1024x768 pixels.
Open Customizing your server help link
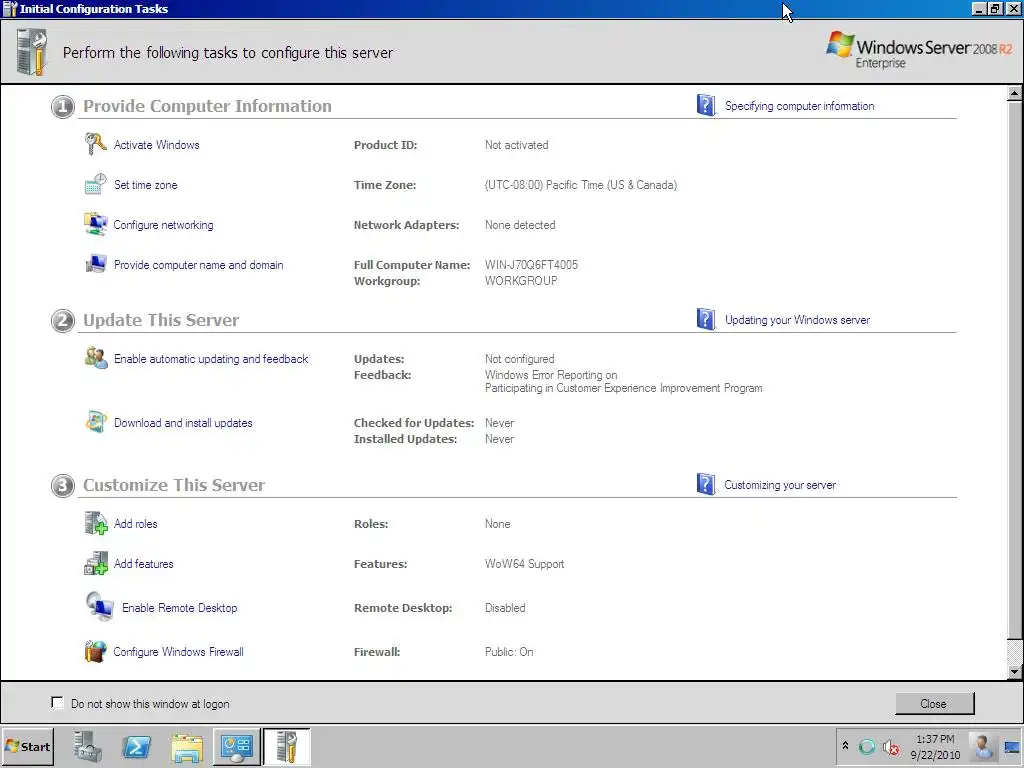(x=780, y=485)
